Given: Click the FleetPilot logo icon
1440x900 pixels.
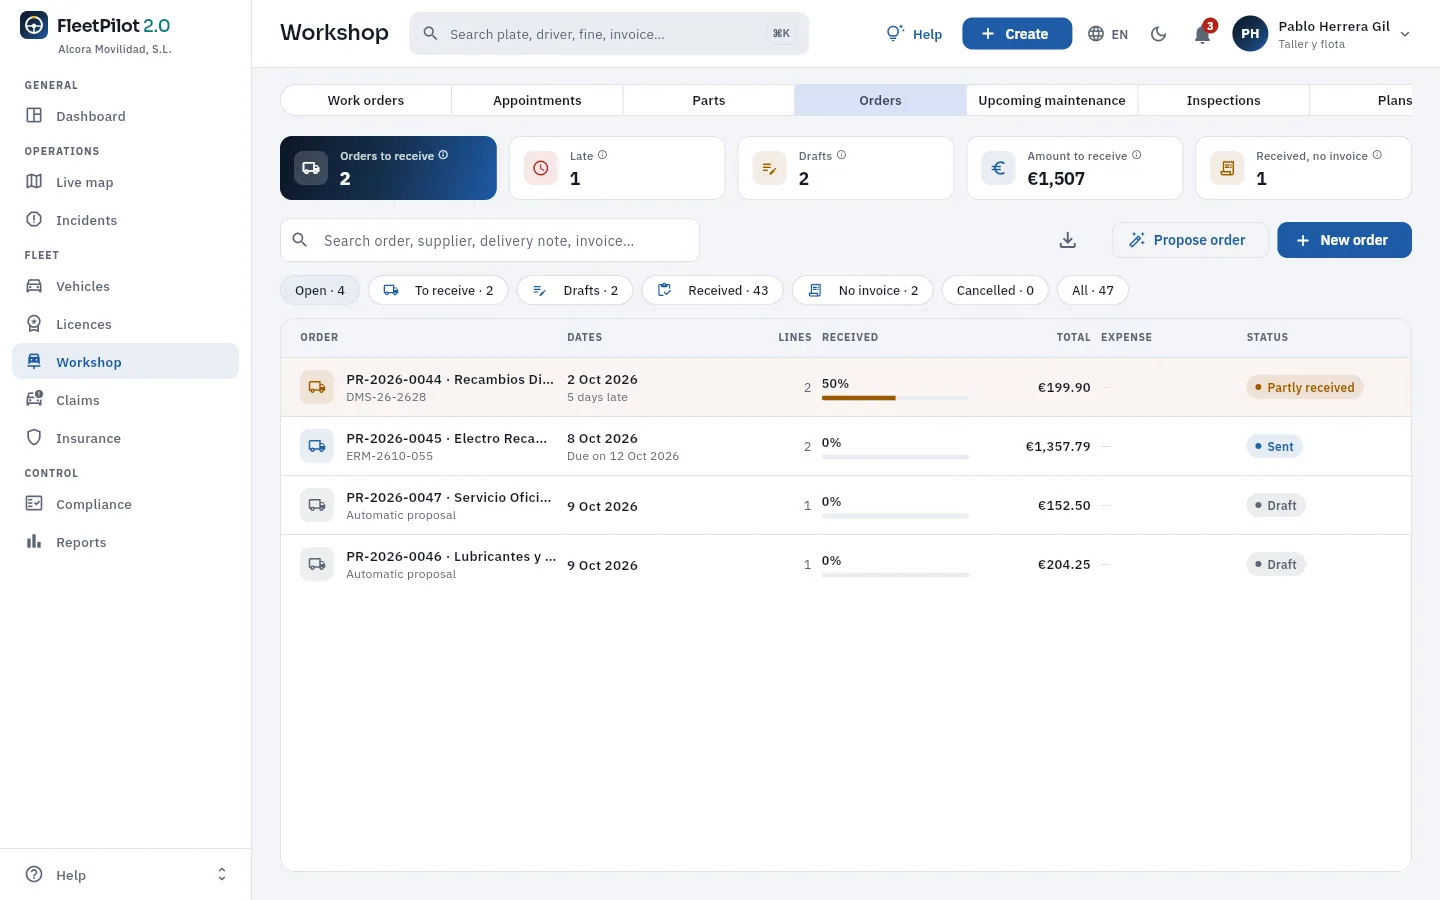Looking at the screenshot, I should 34,26.
